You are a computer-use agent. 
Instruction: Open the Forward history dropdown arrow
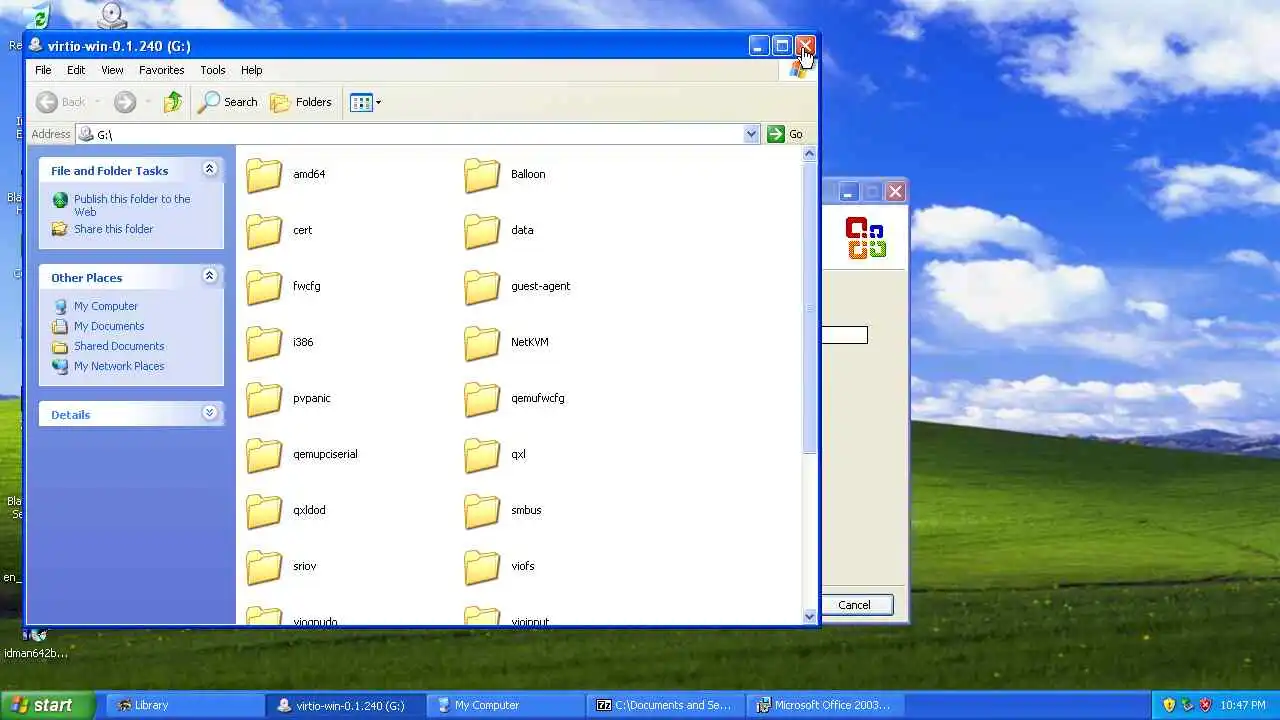(x=148, y=102)
